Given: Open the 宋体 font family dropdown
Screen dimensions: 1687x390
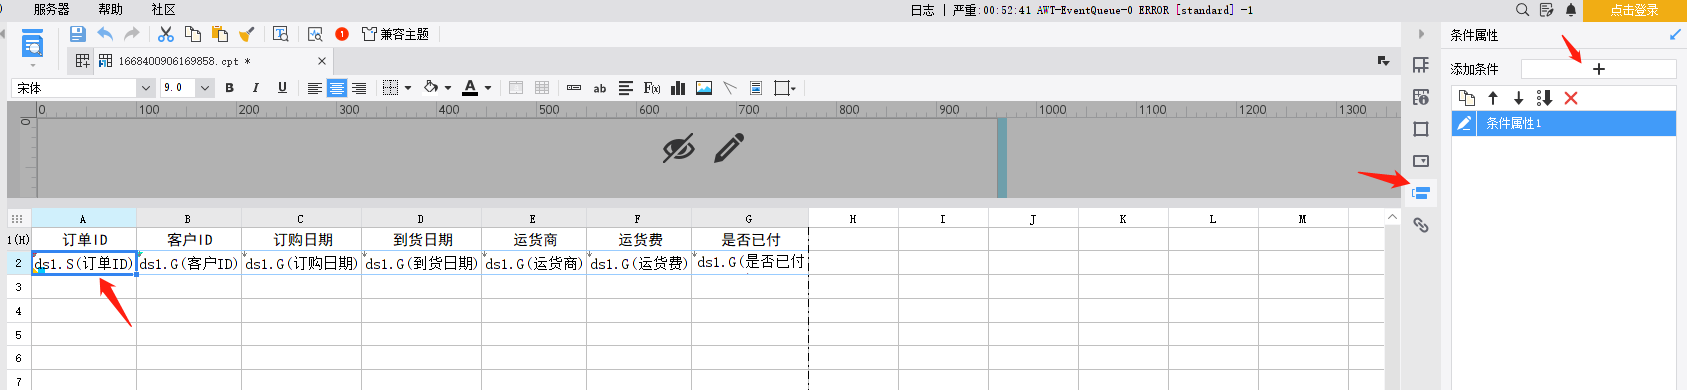Looking at the screenshot, I should coord(82,88).
